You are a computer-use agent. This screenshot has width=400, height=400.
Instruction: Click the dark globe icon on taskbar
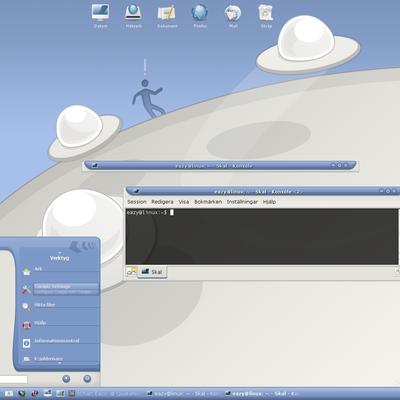click(22, 394)
